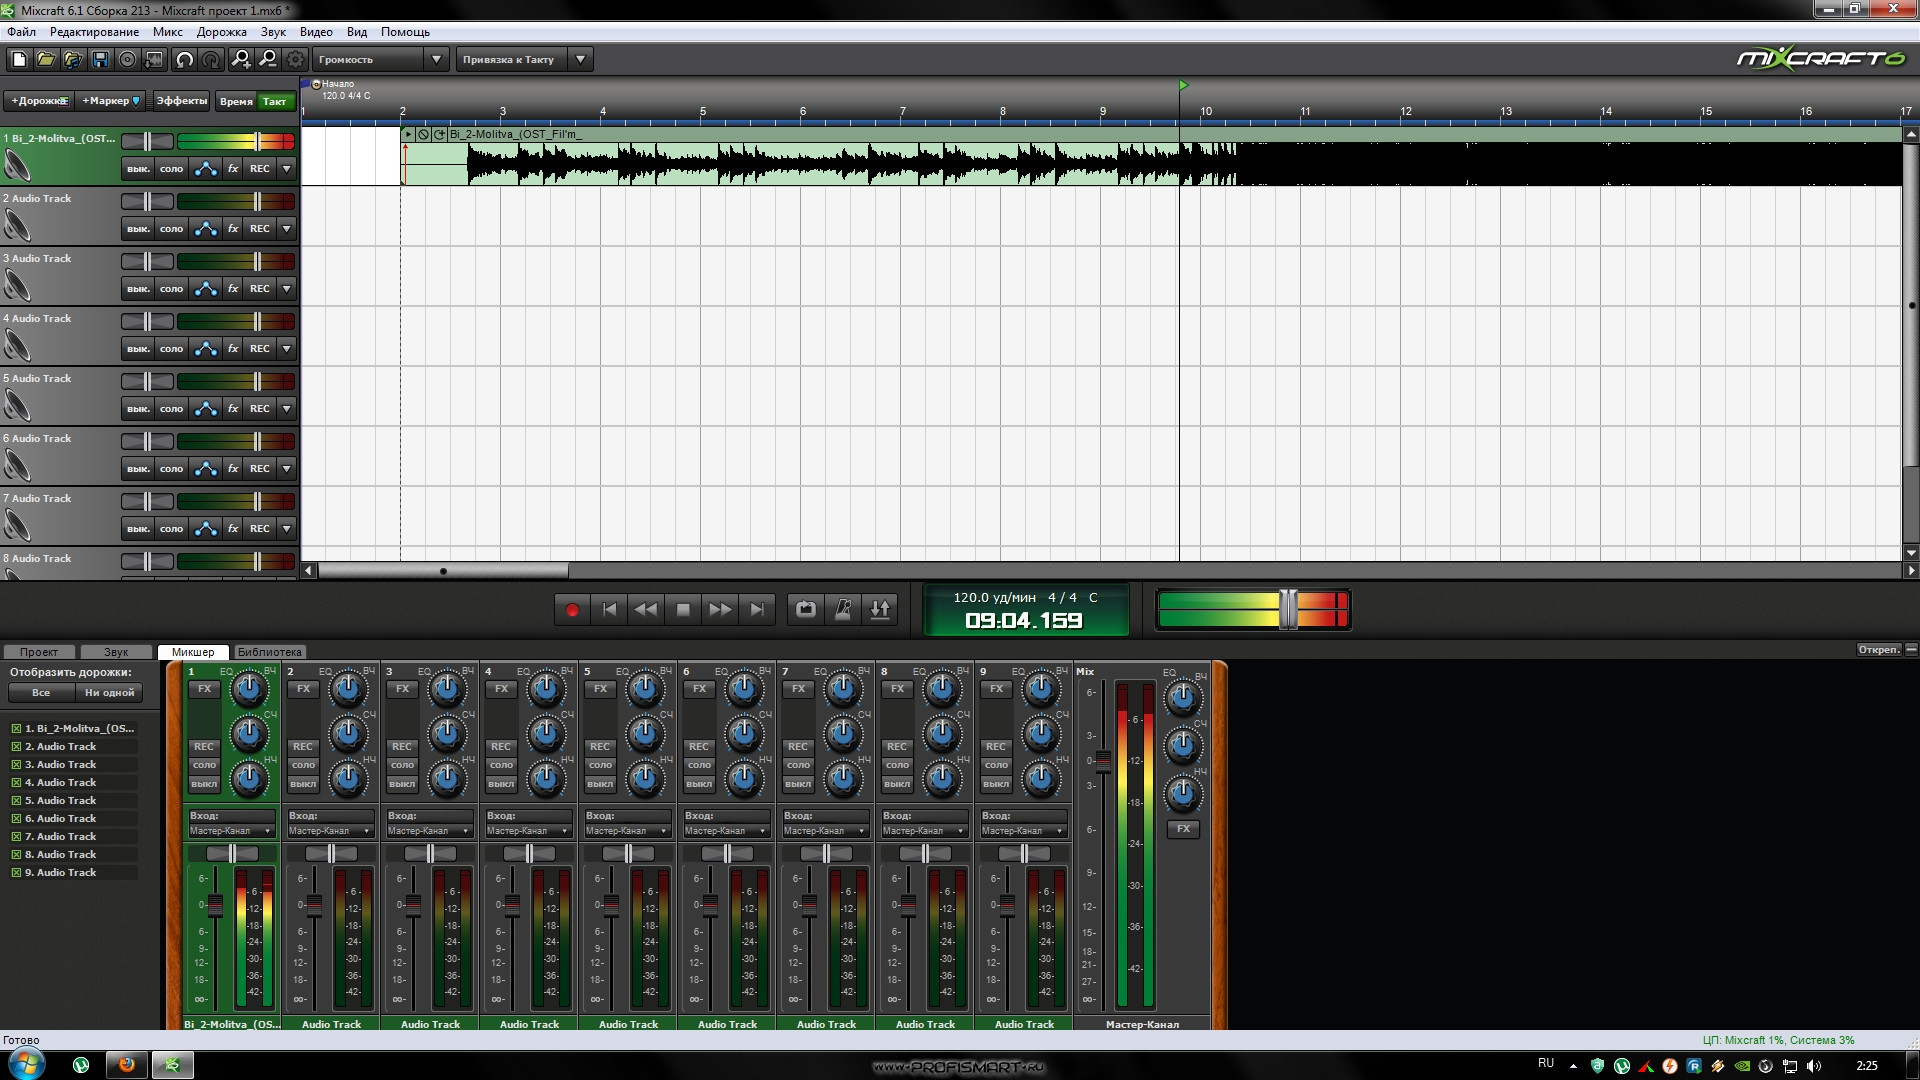1920x1080 pixels.
Task: Zoom out with the magnifier minus icon
Action: [x=268, y=60]
